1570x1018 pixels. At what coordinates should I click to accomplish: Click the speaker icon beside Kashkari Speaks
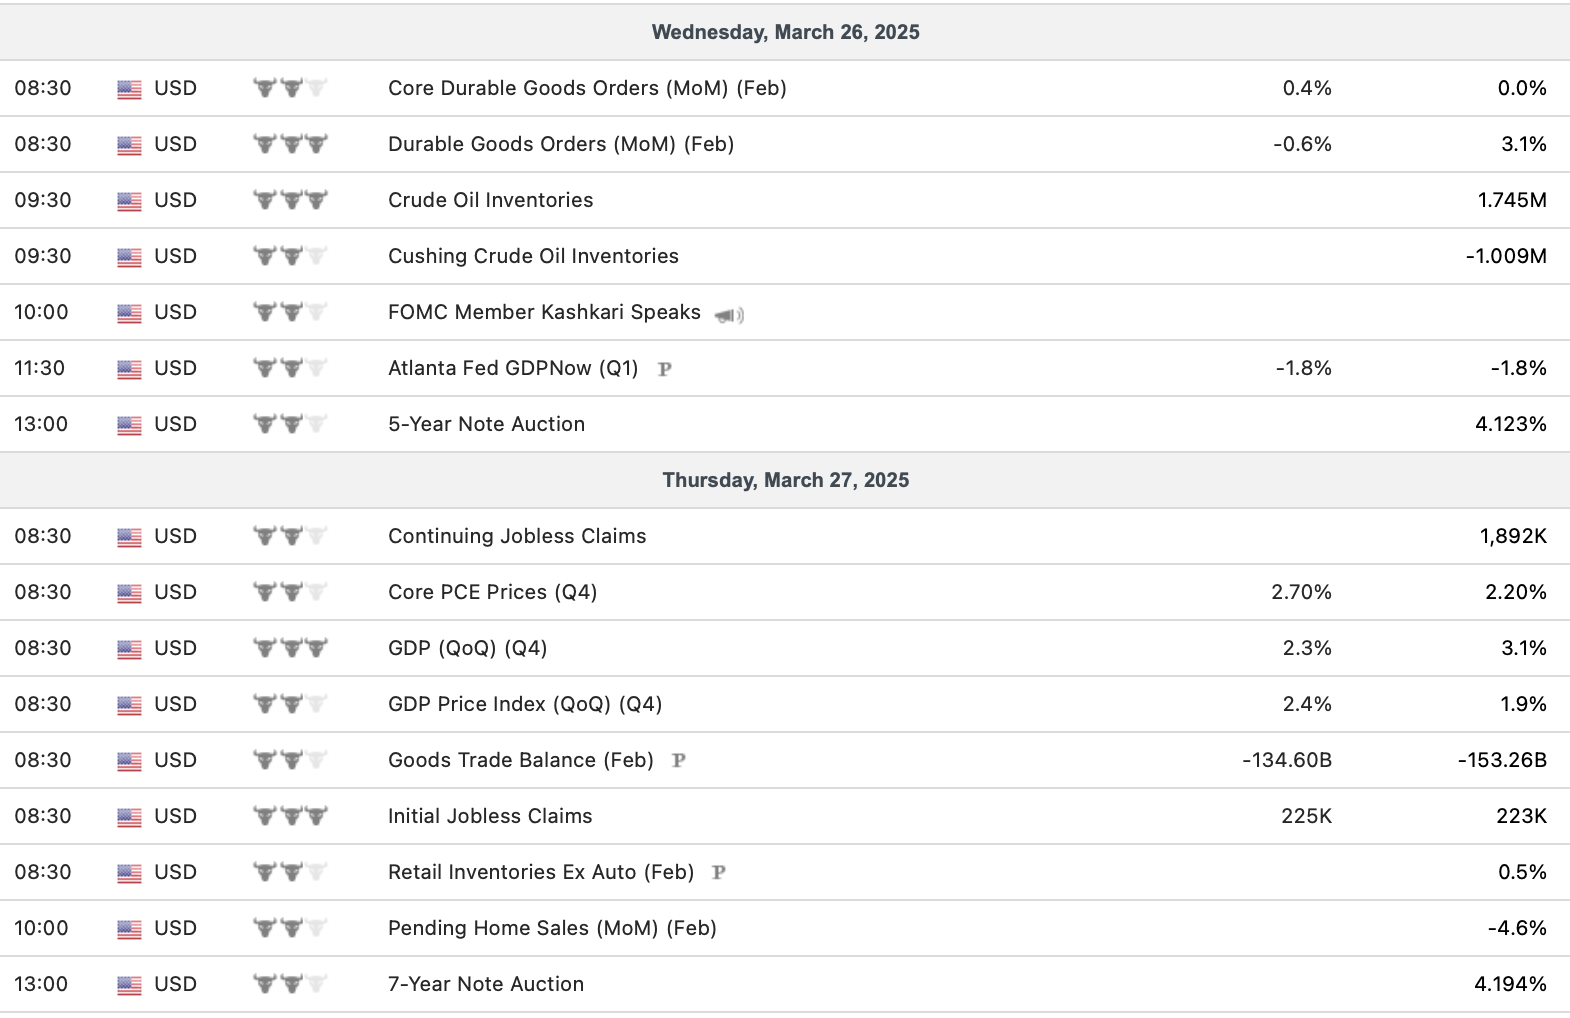729,315
